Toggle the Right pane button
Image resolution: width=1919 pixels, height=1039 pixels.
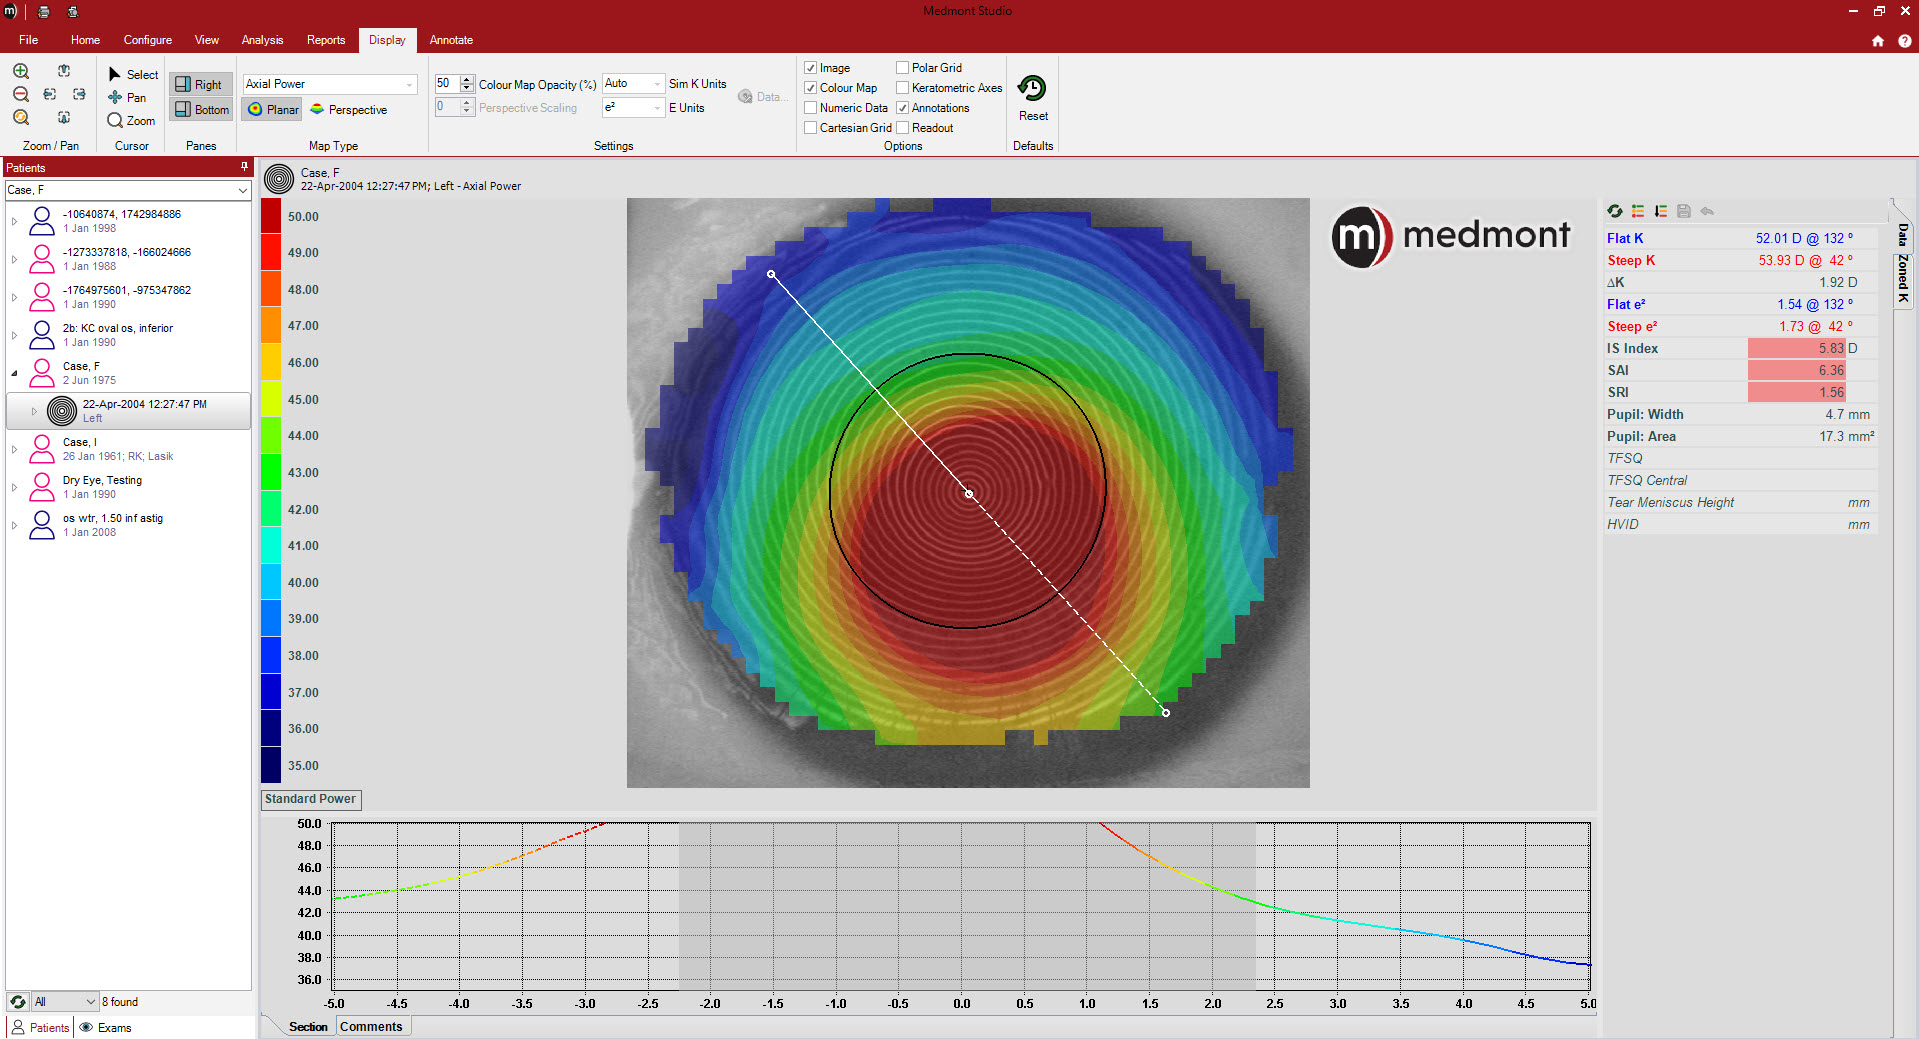[x=200, y=85]
